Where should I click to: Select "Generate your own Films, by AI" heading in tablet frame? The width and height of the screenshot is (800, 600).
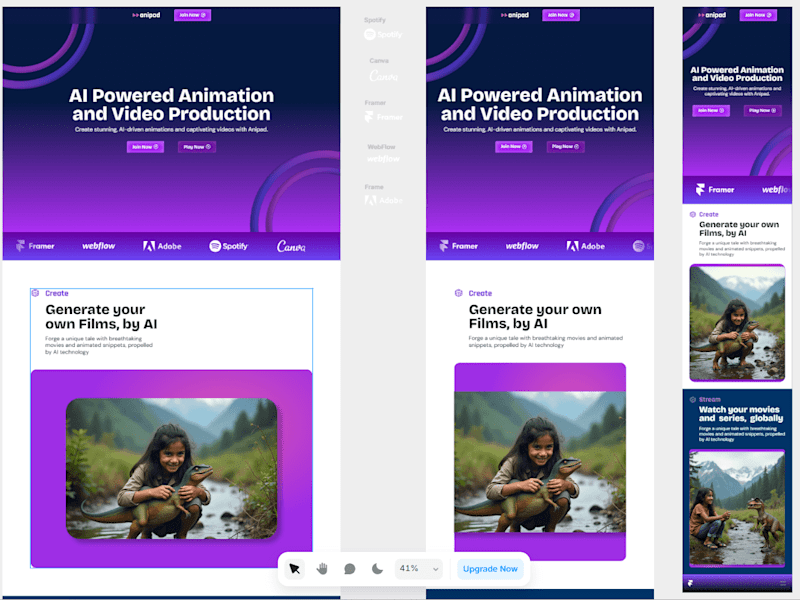(535, 316)
